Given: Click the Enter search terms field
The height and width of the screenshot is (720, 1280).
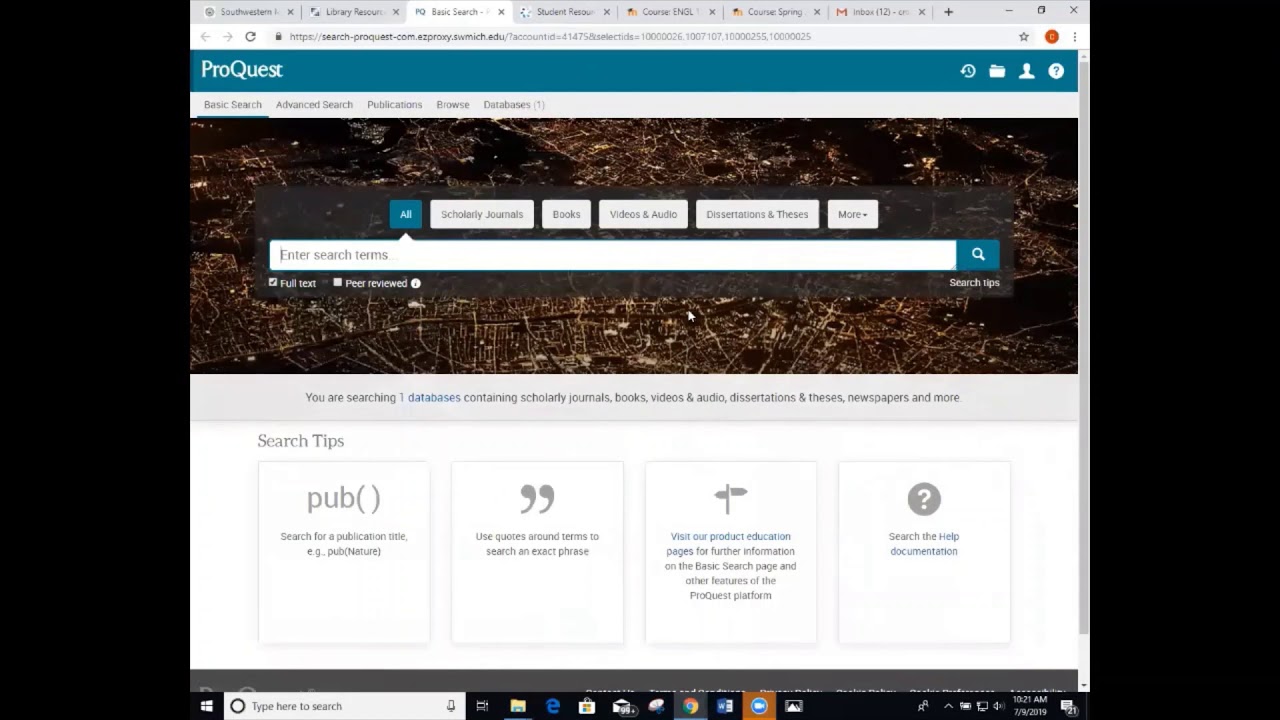Looking at the screenshot, I should (x=613, y=255).
